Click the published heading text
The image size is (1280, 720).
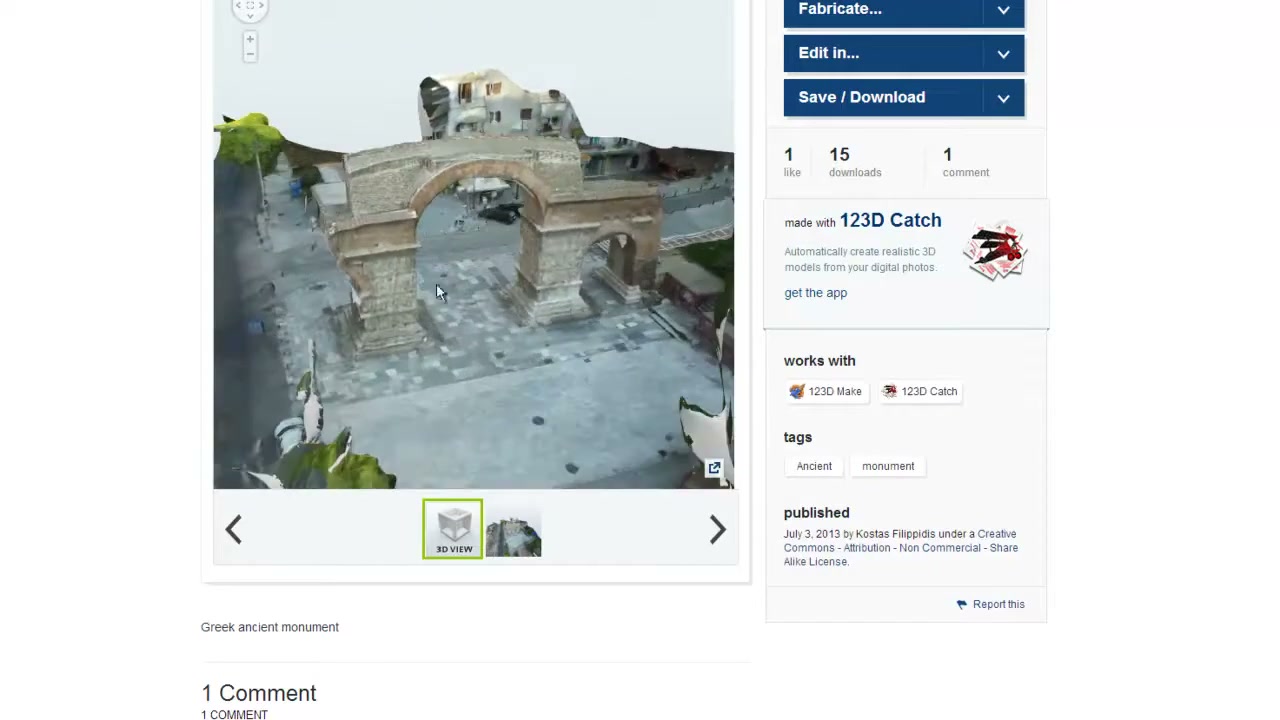click(816, 513)
